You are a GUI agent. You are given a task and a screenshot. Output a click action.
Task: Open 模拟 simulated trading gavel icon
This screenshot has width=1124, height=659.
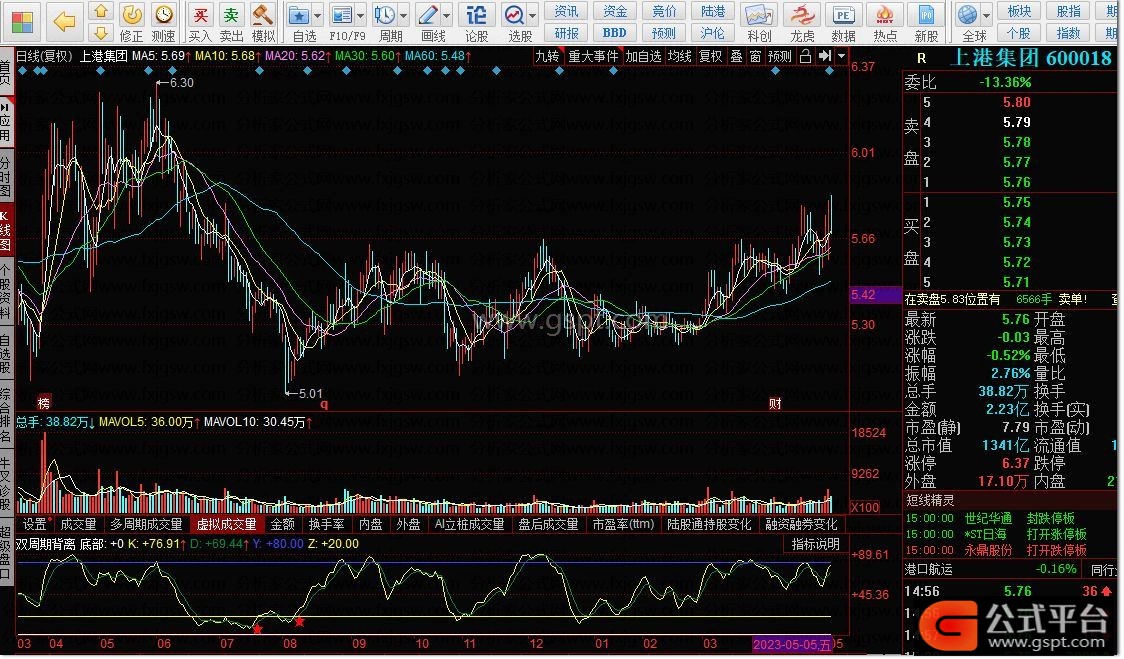click(263, 23)
